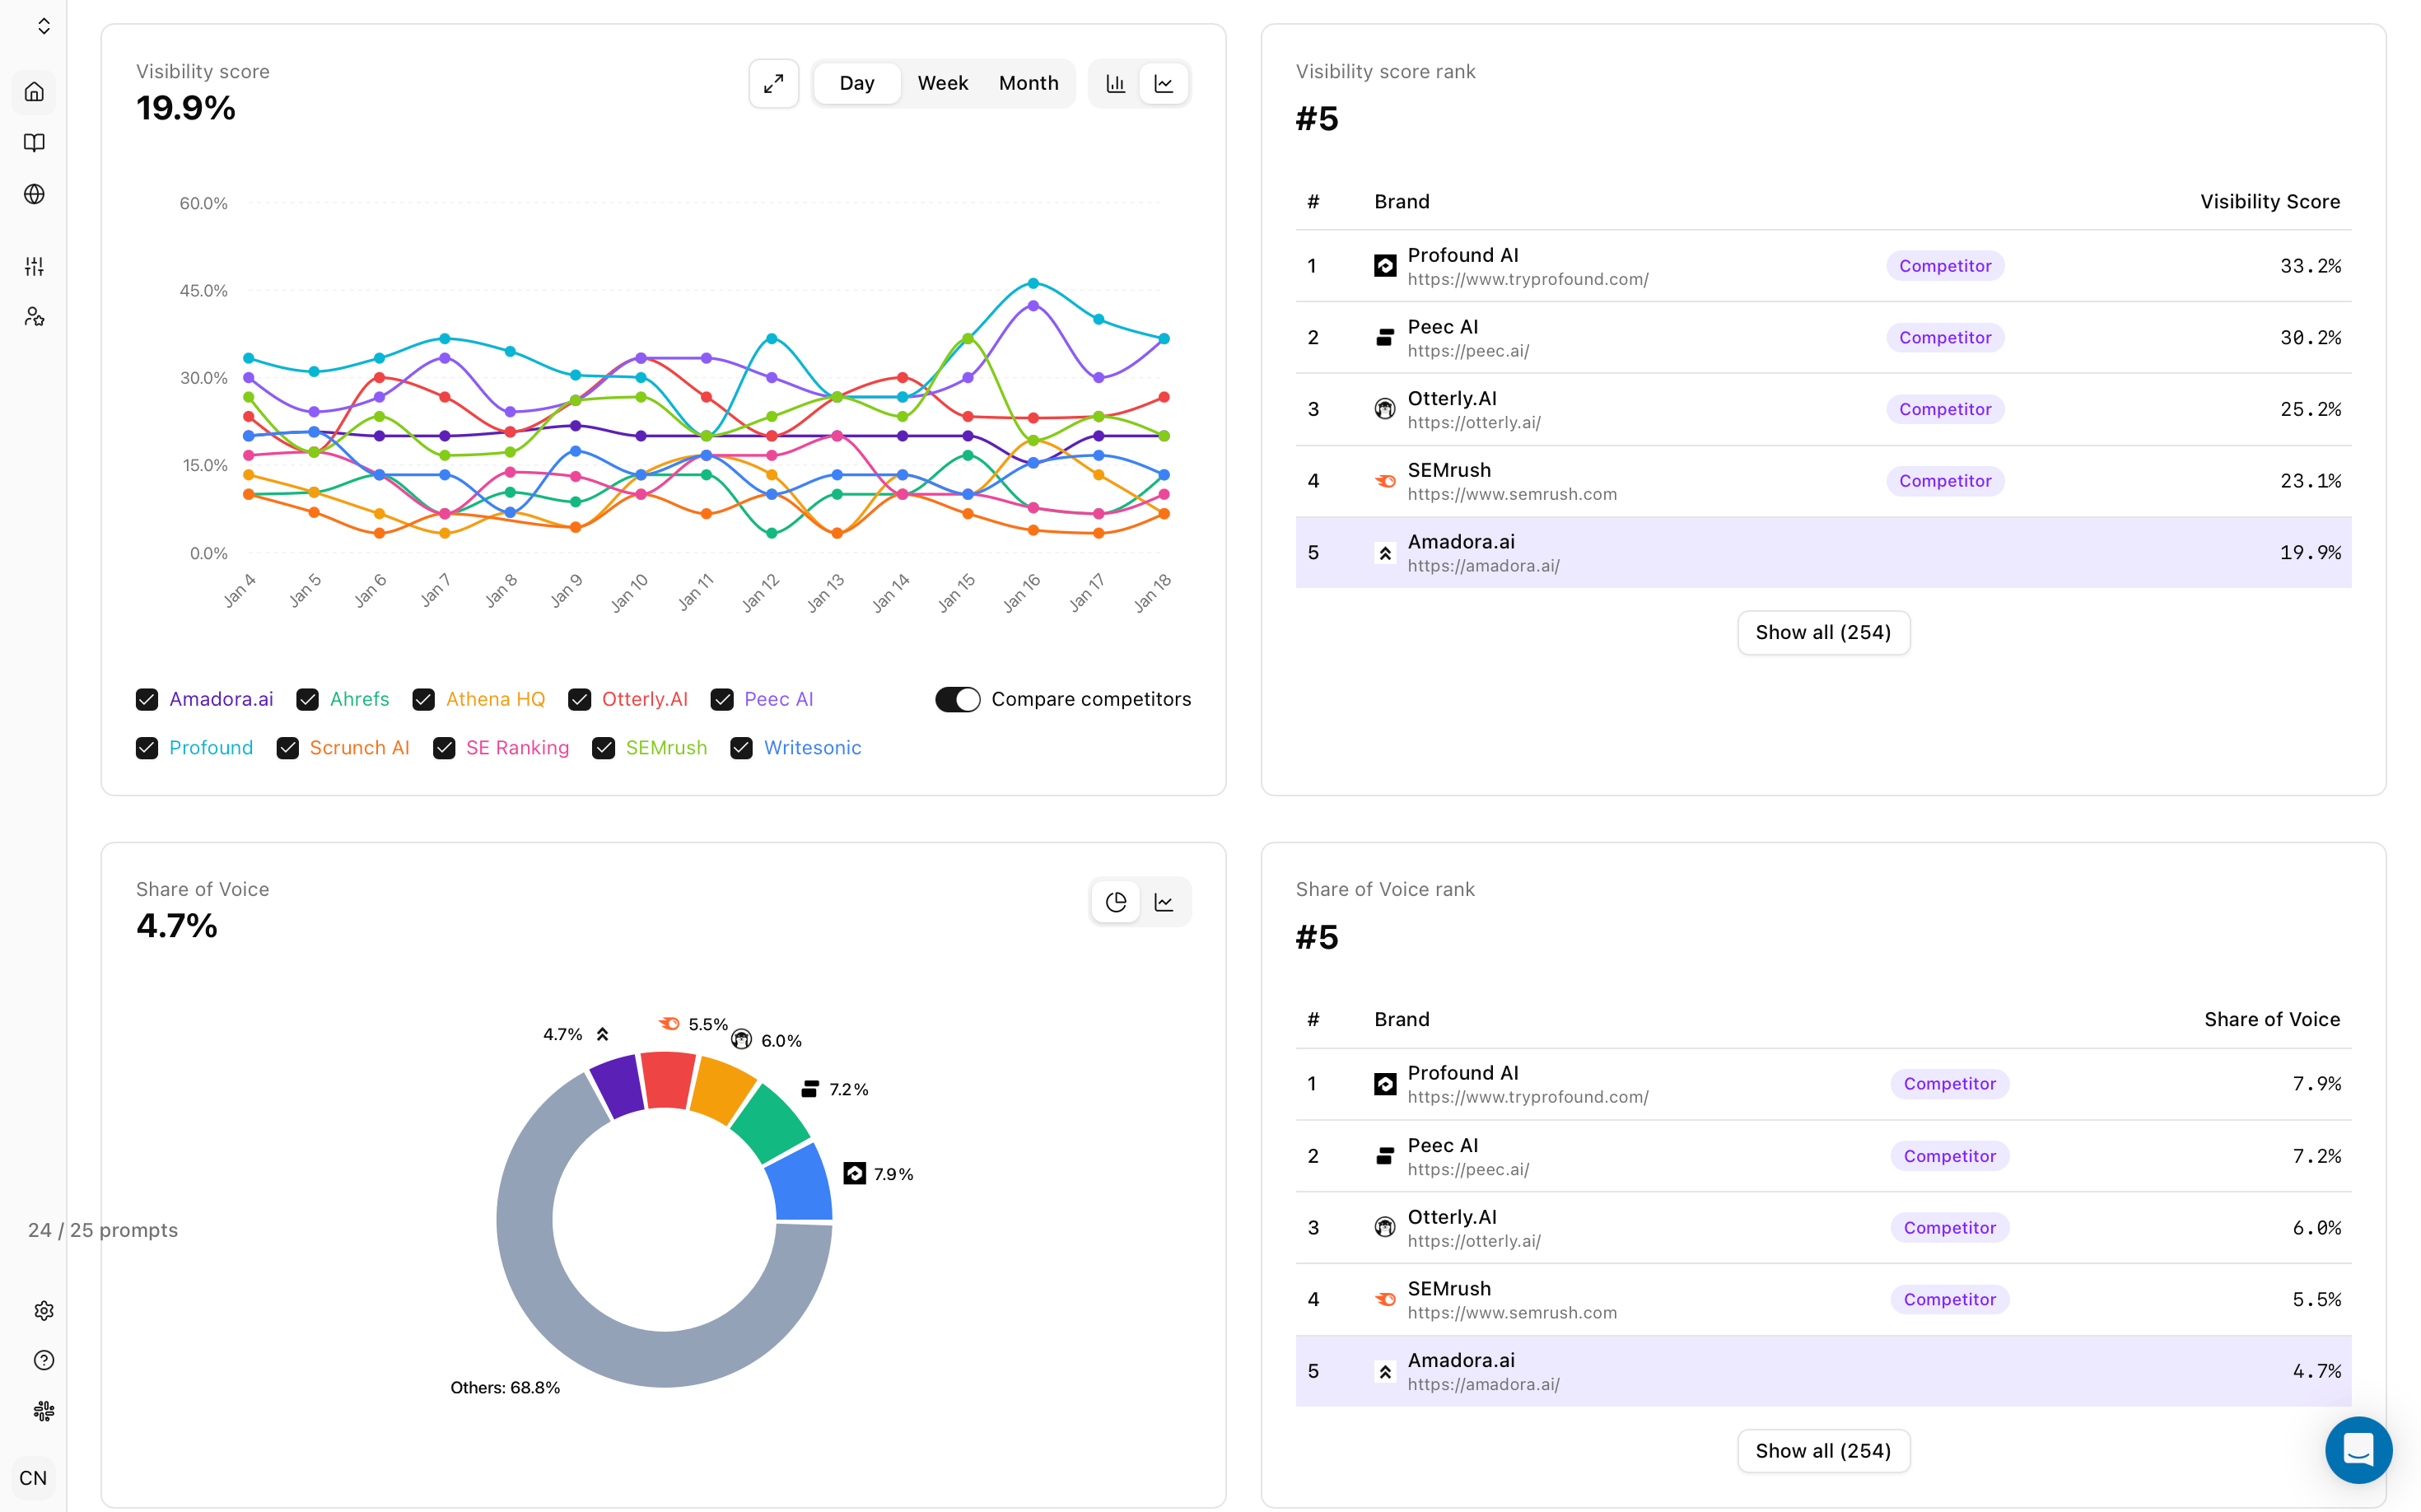Screen dimensions: 2421x1512
Task: Open the tryprofound.com link in Visibility rank
Action: (1528, 279)
